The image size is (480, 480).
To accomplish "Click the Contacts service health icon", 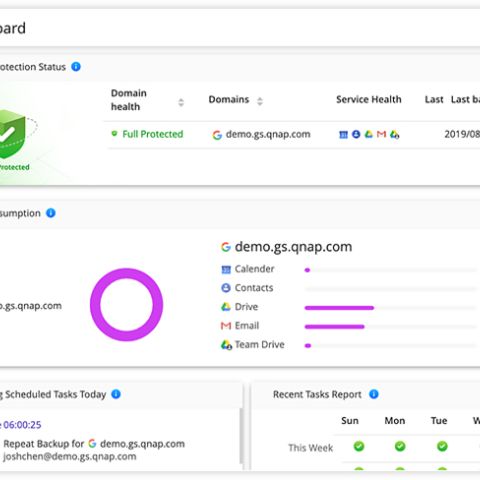I will tap(356, 134).
